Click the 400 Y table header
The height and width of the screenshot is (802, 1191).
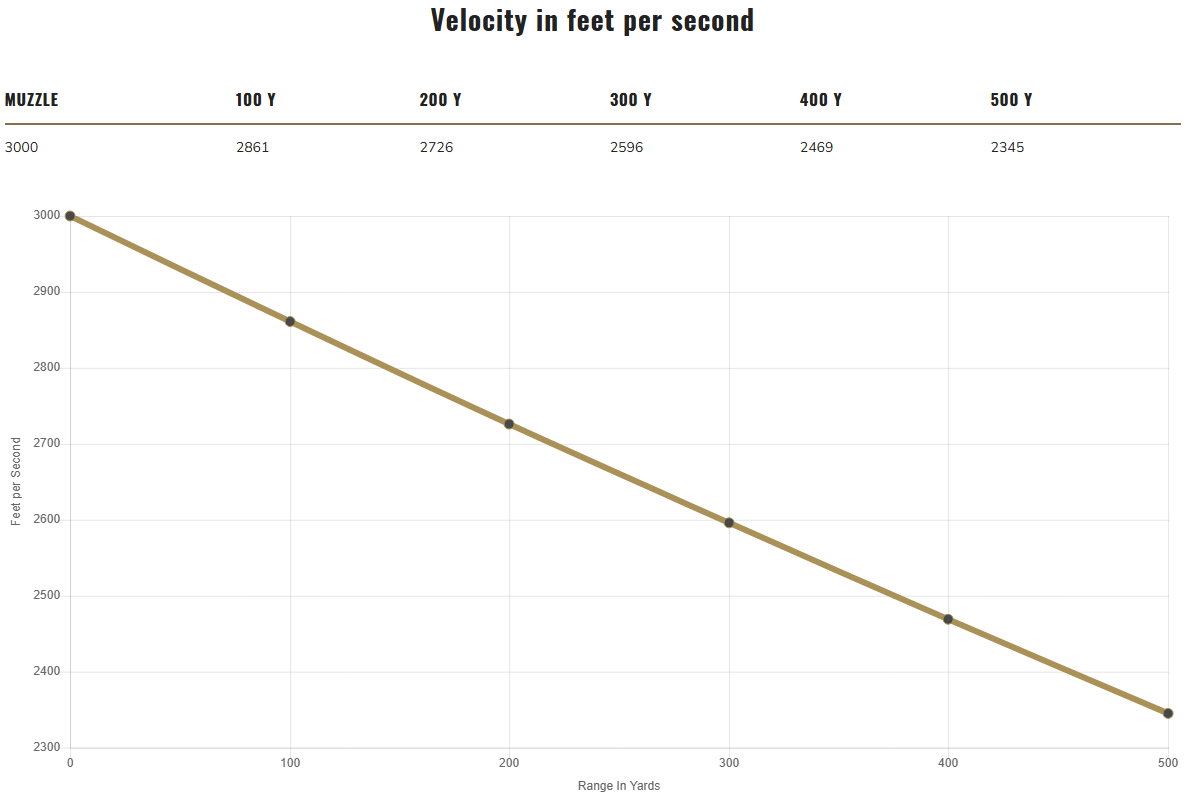pyautogui.click(x=821, y=100)
